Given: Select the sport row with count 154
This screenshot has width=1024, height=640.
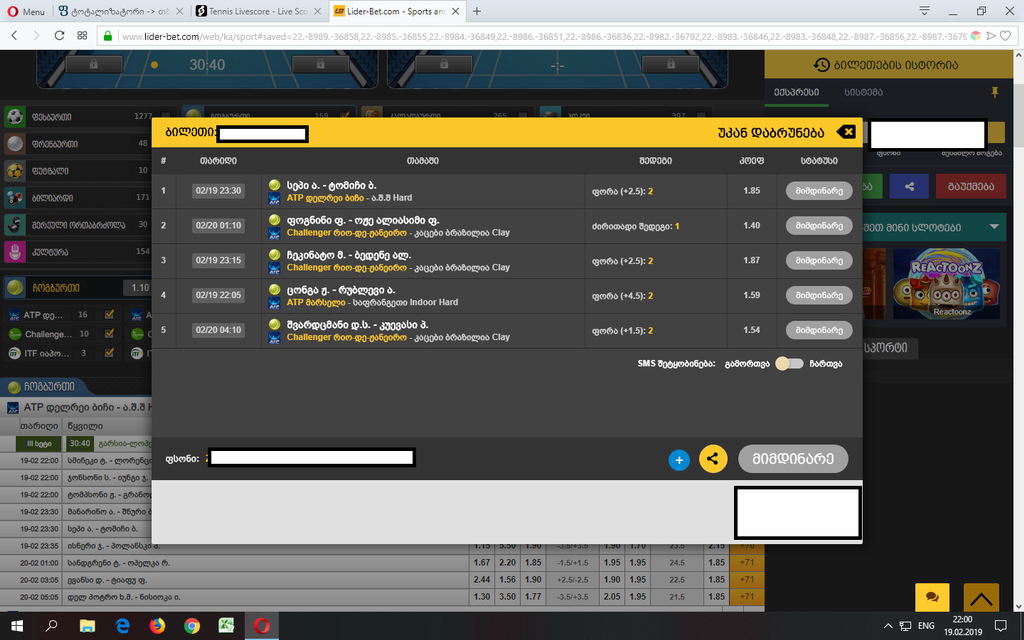Looking at the screenshot, I should pos(78,251).
